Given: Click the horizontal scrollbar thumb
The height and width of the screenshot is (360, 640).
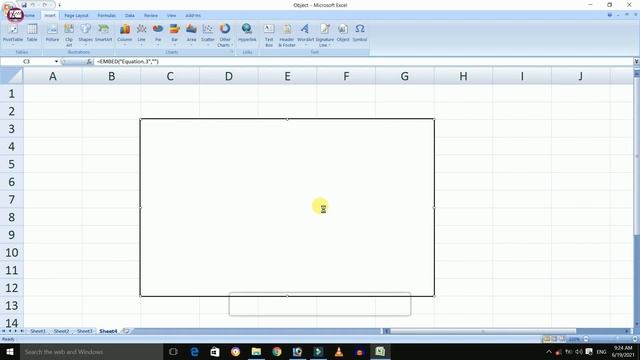Looking at the screenshot, I should [483, 331].
